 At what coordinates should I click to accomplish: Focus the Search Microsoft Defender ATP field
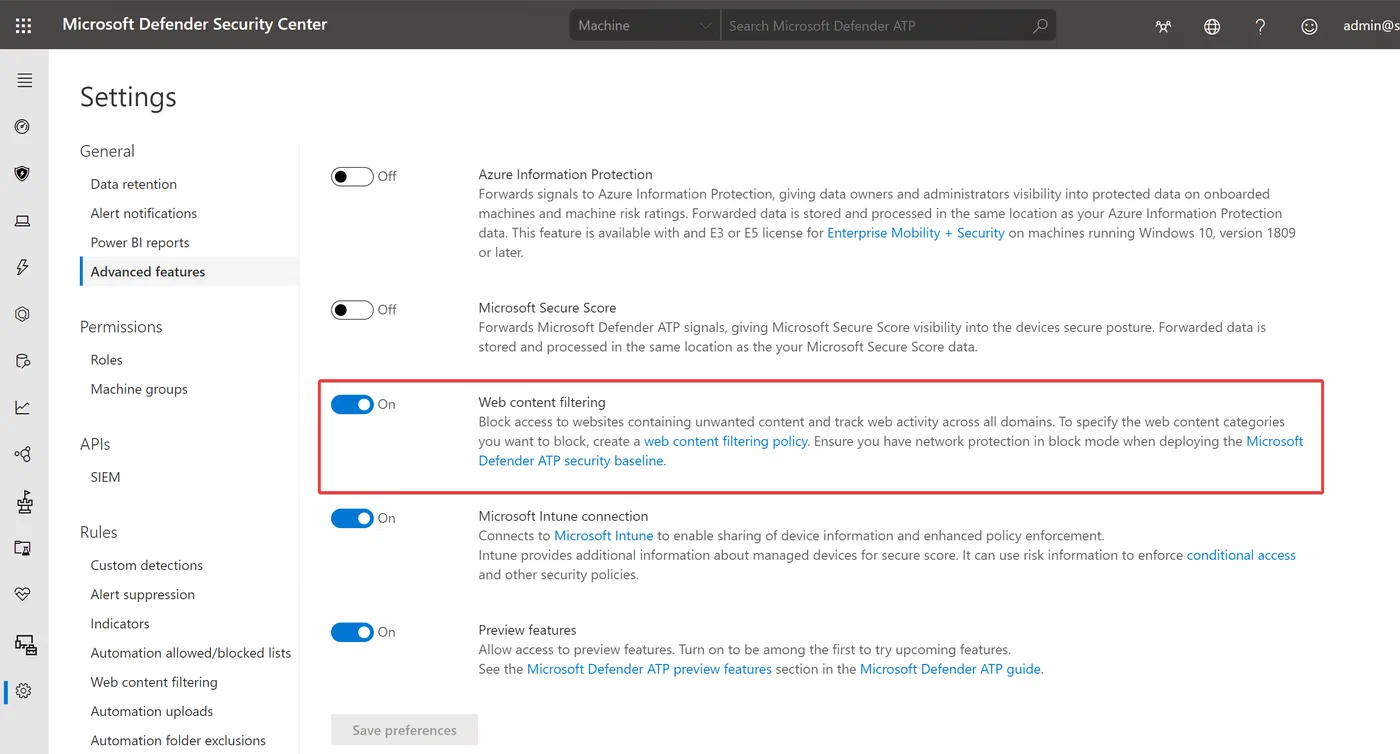[x=875, y=25]
